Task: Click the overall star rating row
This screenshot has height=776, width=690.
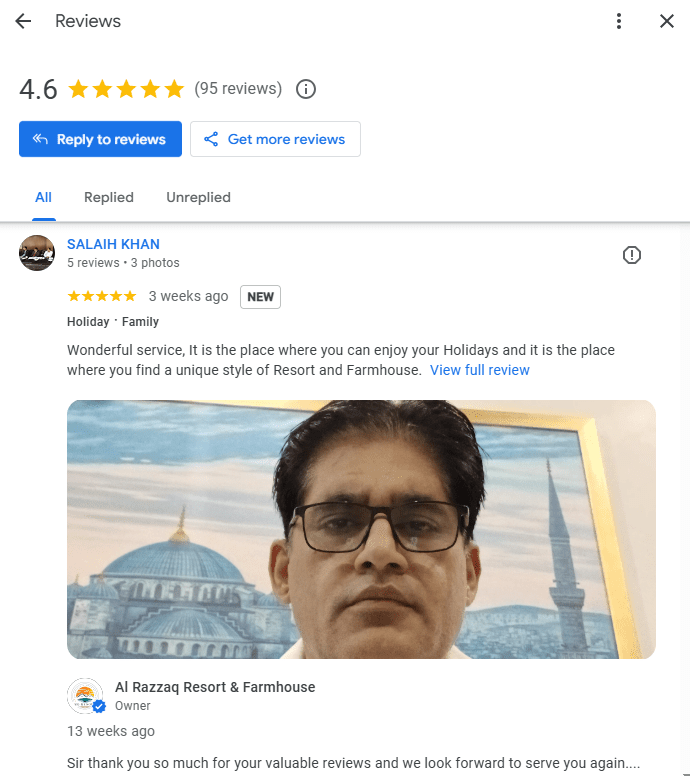Action: (126, 89)
